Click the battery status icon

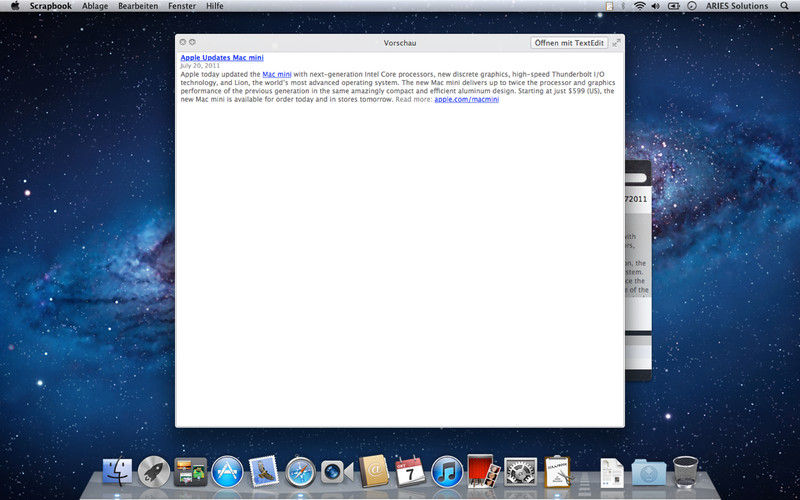tap(673, 6)
